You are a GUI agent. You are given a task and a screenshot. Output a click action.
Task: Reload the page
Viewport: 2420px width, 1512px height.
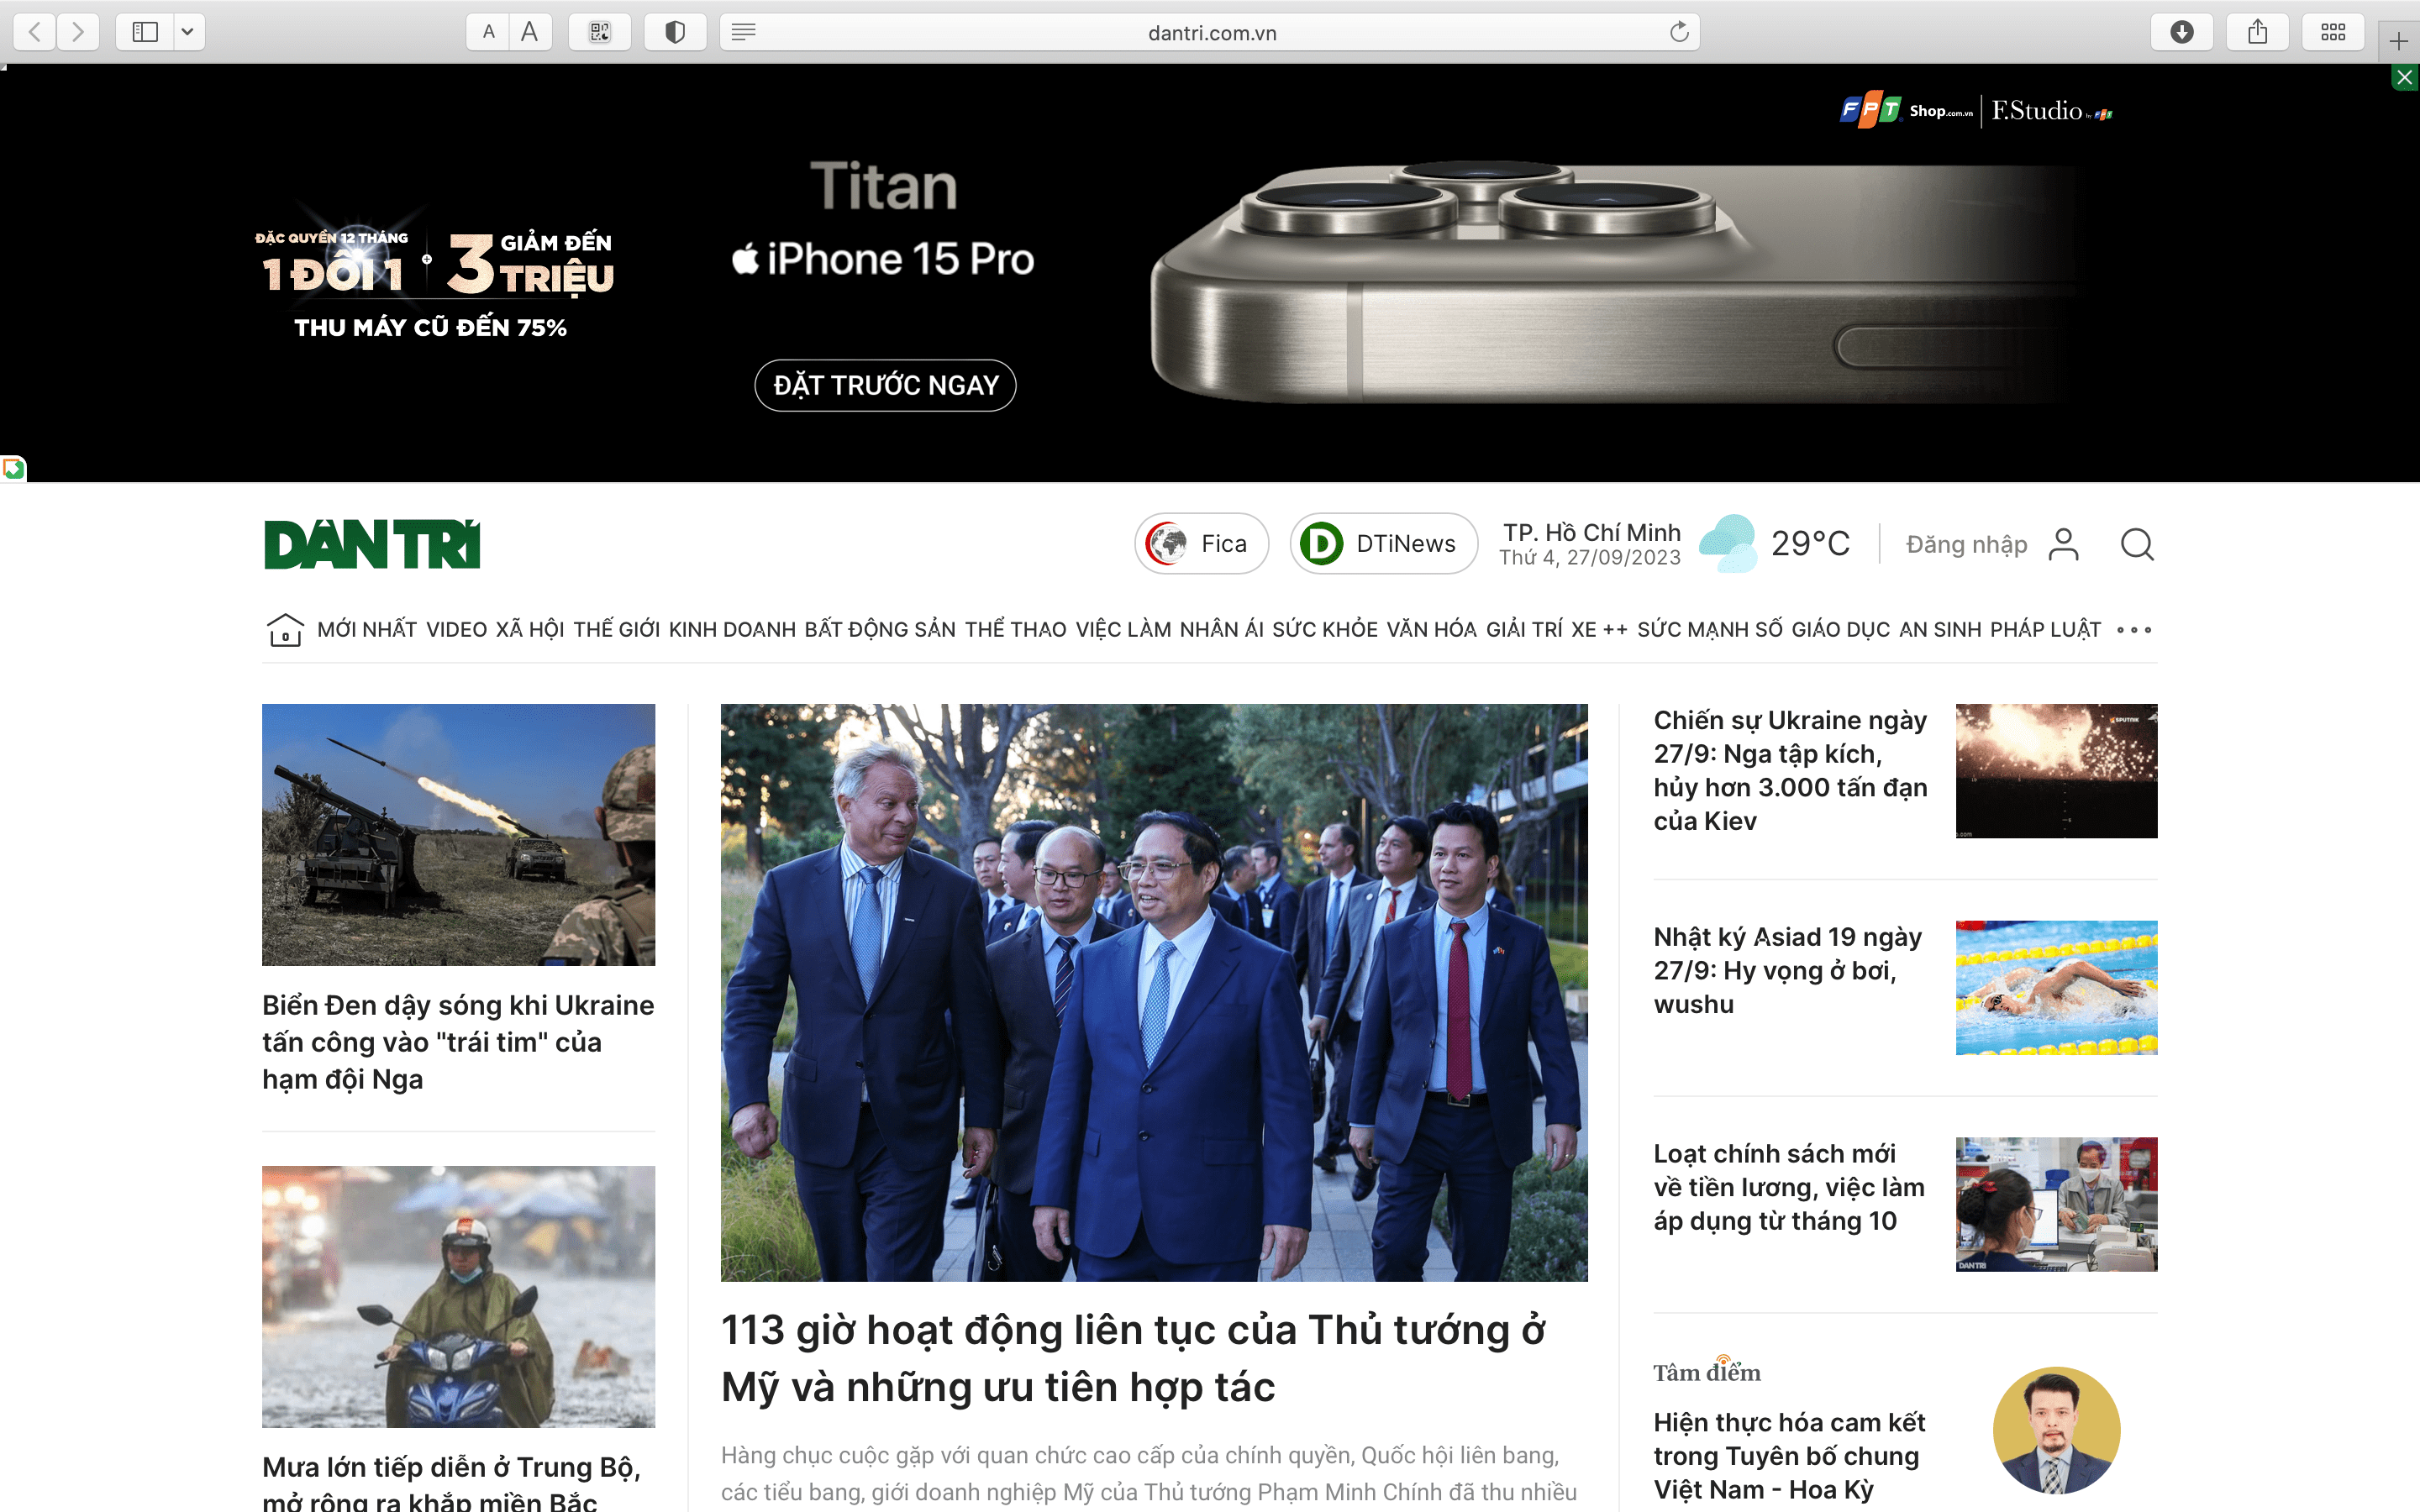click(1679, 32)
